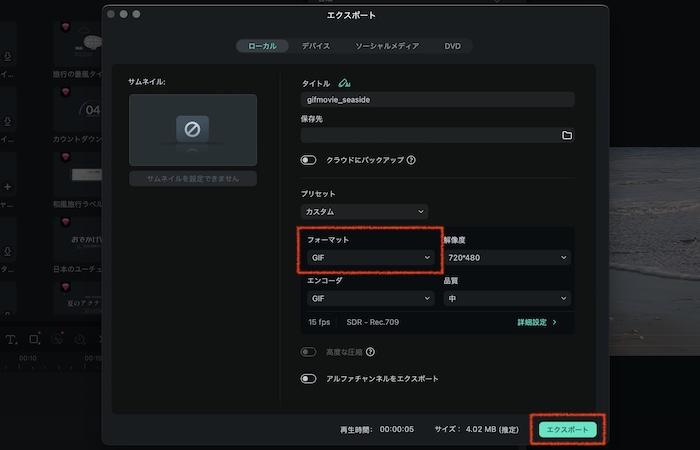The width and height of the screenshot is (700, 450).
Task: Open the フォーマット GIF dropdown
Action: coord(371,258)
